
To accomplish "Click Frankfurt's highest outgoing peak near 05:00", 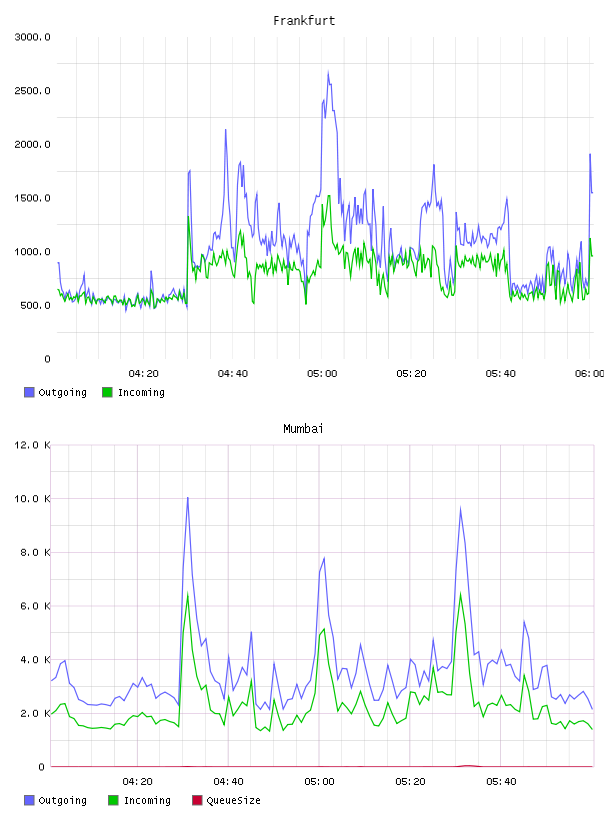I will (x=328, y=73).
